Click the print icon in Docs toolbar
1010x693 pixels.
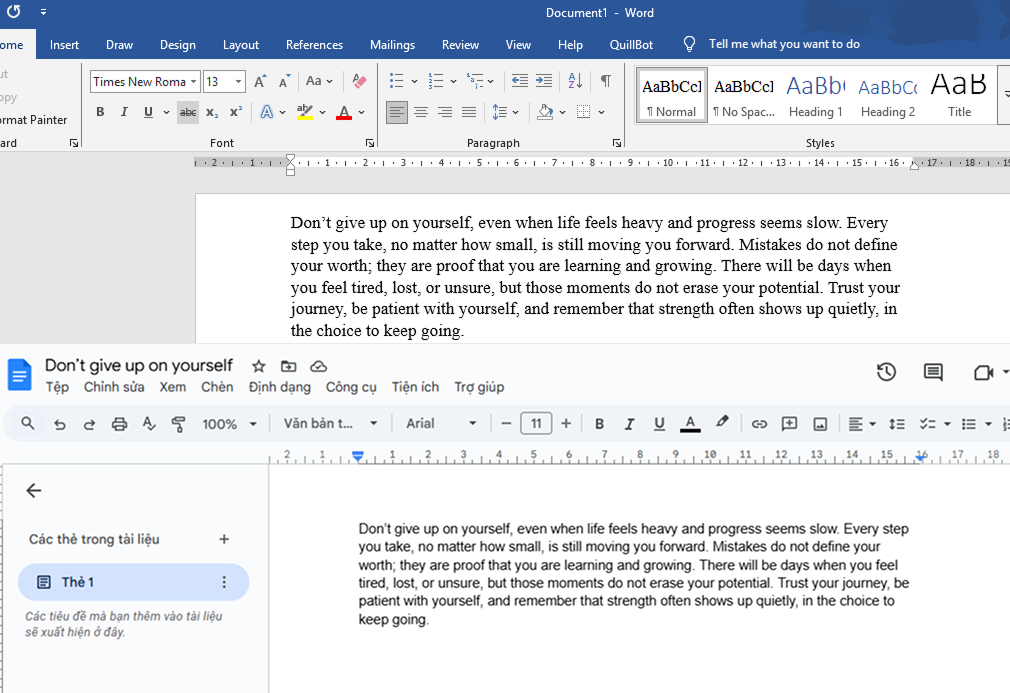(119, 424)
